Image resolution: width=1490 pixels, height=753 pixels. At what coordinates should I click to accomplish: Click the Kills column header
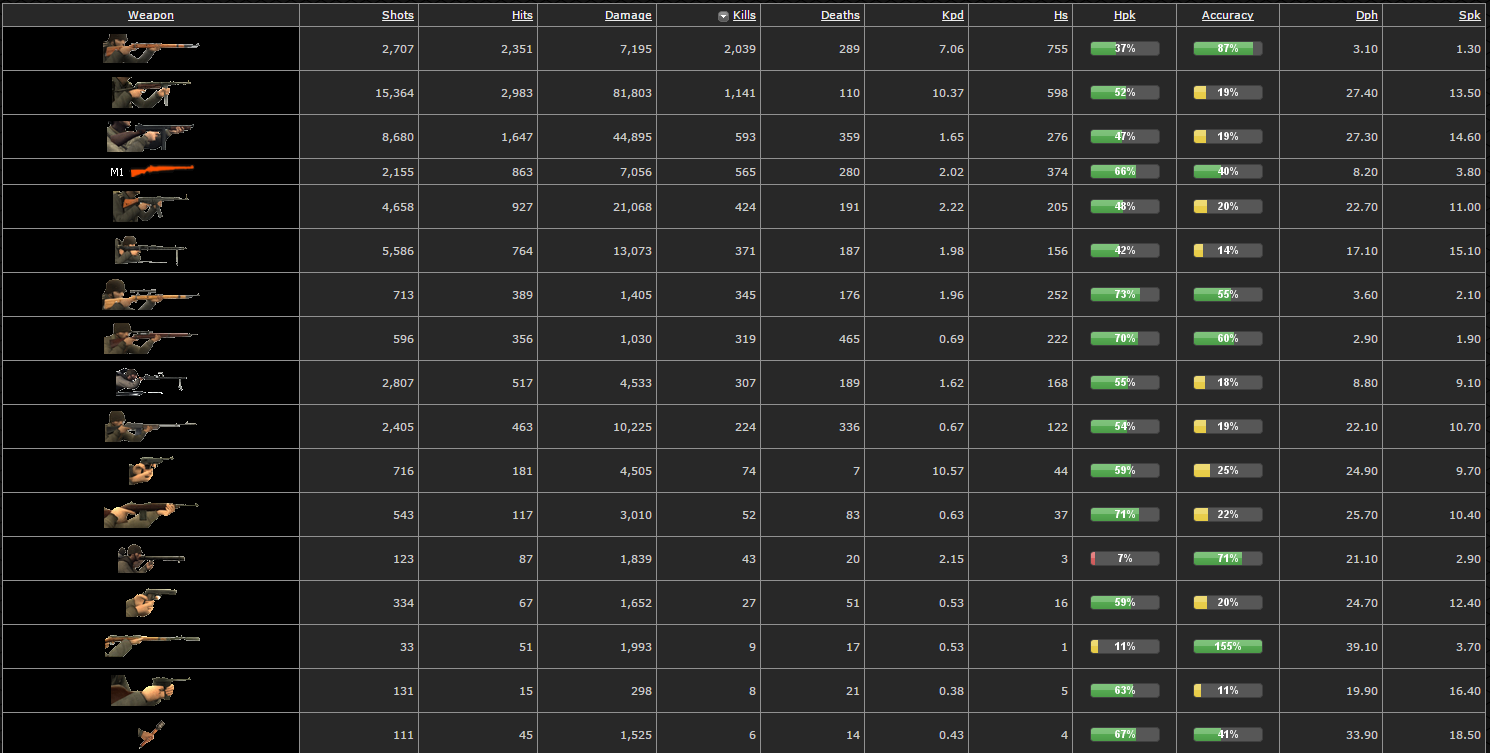744,15
